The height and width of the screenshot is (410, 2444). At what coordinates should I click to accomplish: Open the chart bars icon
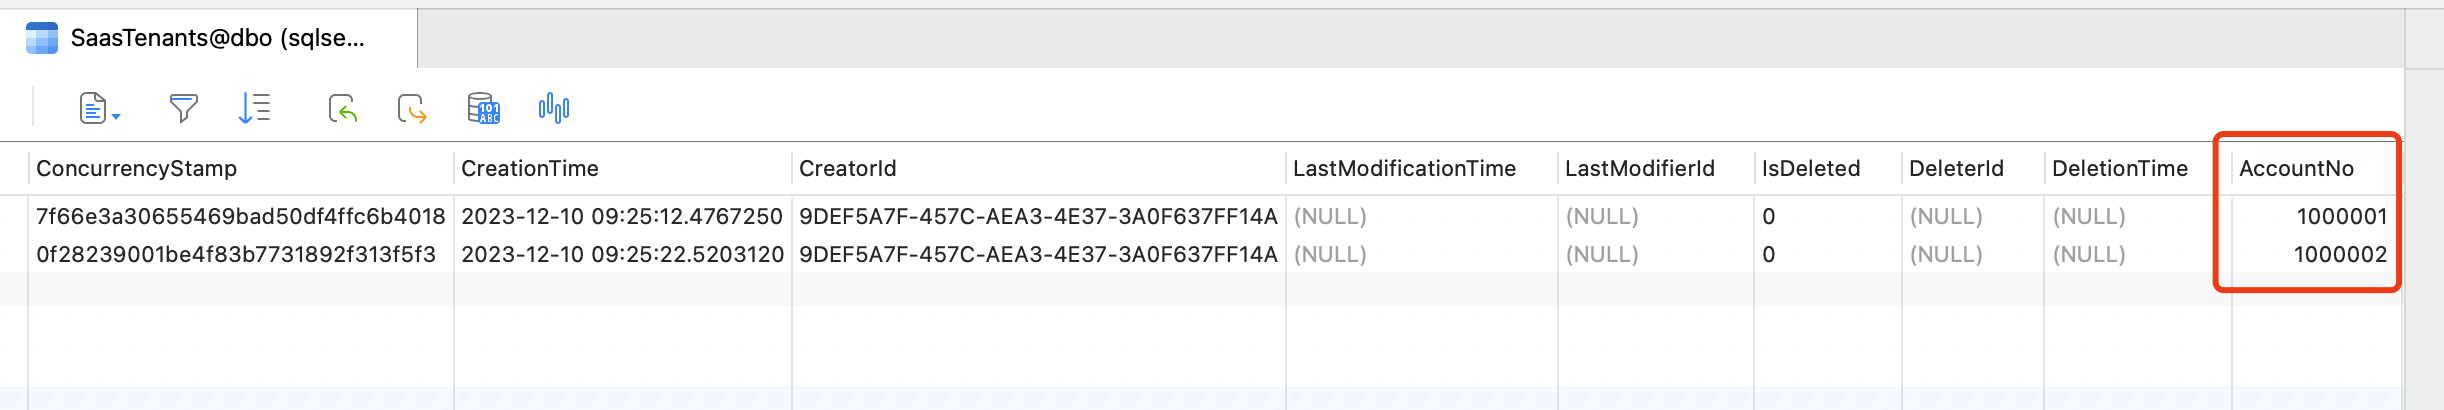click(553, 108)
